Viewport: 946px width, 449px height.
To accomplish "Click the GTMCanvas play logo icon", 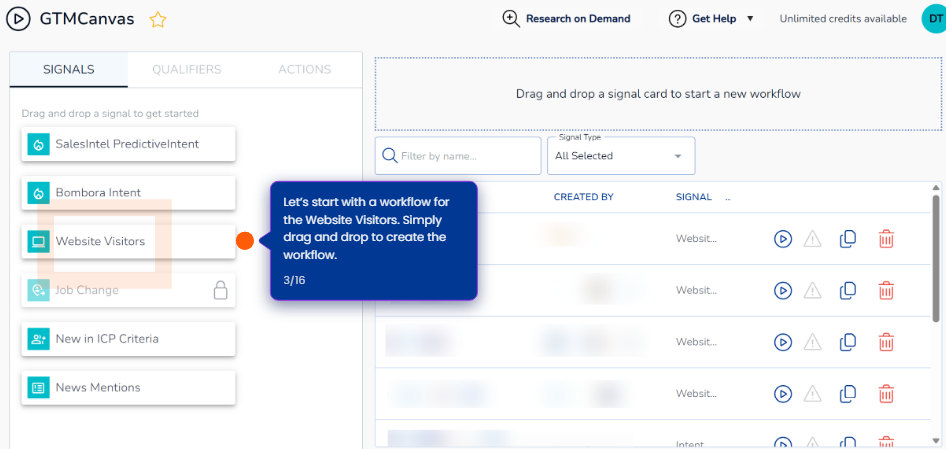I will (19, 19).
